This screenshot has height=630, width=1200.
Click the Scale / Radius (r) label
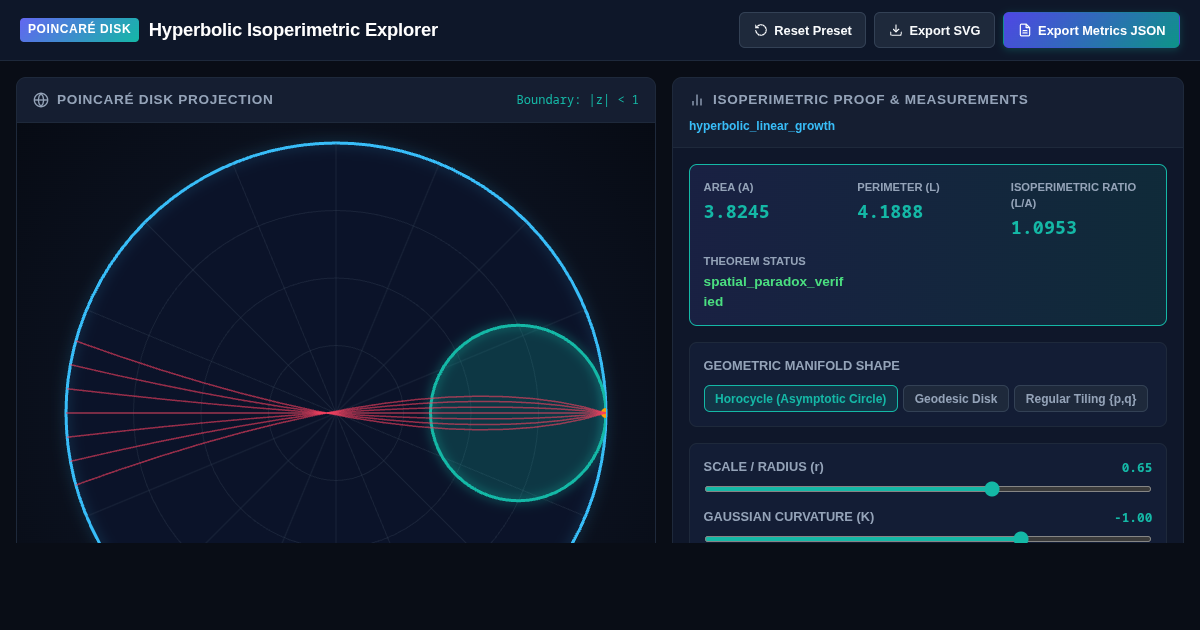pos(764,467)
